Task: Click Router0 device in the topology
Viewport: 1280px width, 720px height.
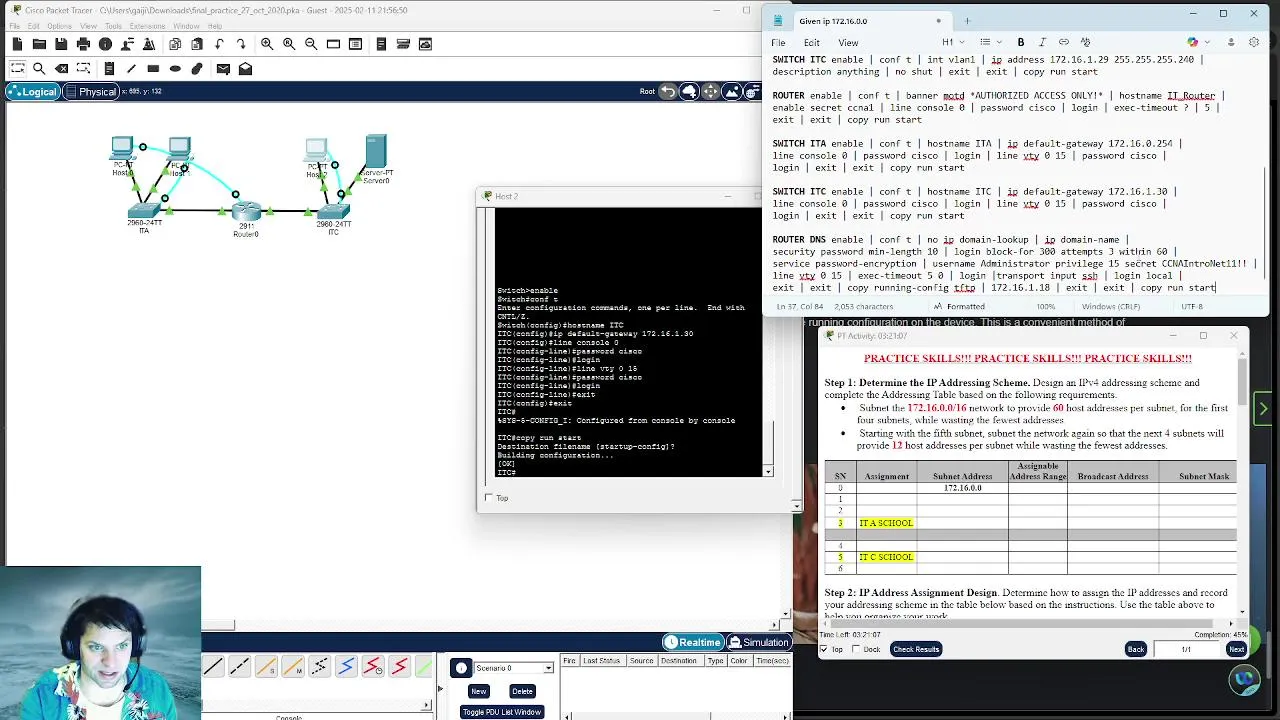Action: click(x=246, y=212)
